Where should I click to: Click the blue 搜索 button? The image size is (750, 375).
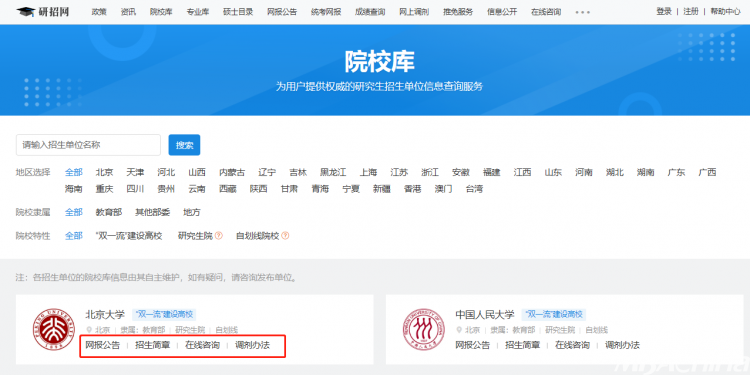184,145
